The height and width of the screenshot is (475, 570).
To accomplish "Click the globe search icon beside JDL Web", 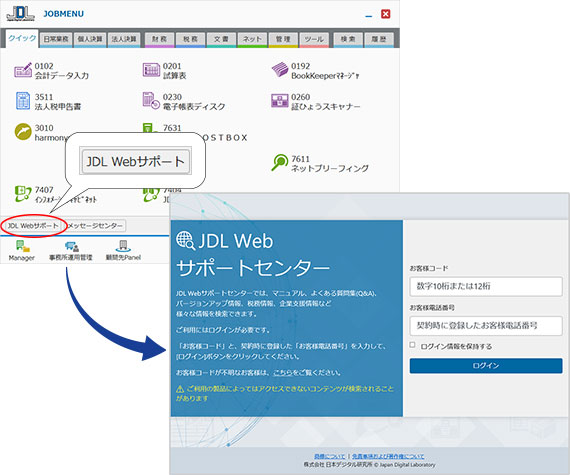I will point(185,241).
